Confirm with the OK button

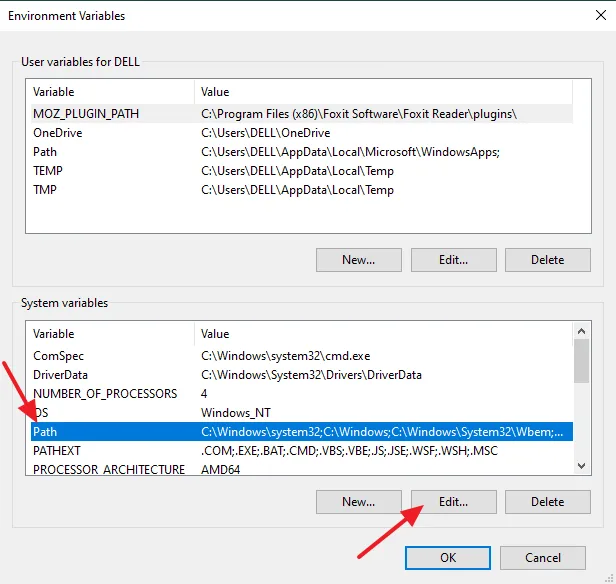pos(448,558)
